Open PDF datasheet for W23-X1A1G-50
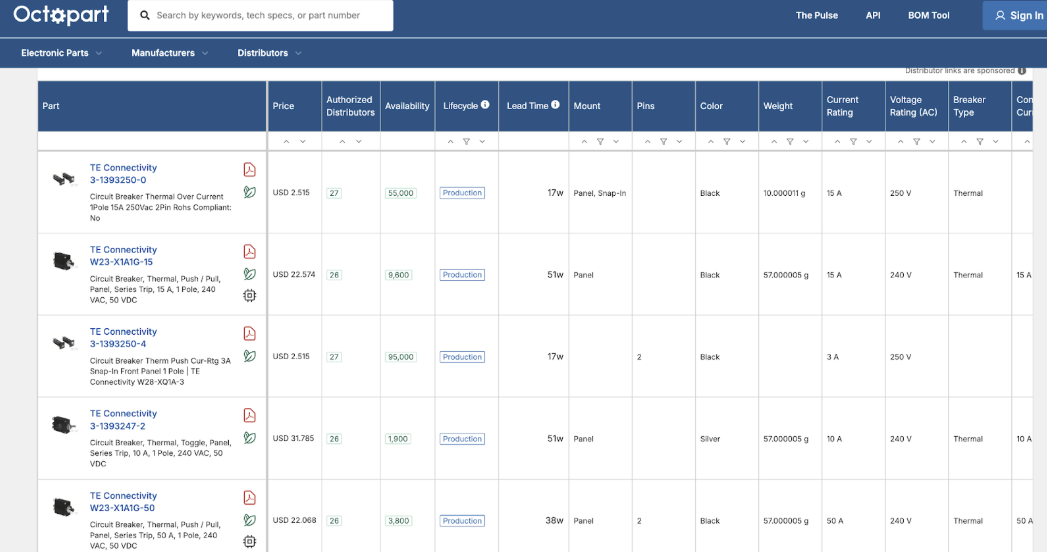 coord(249,498)
